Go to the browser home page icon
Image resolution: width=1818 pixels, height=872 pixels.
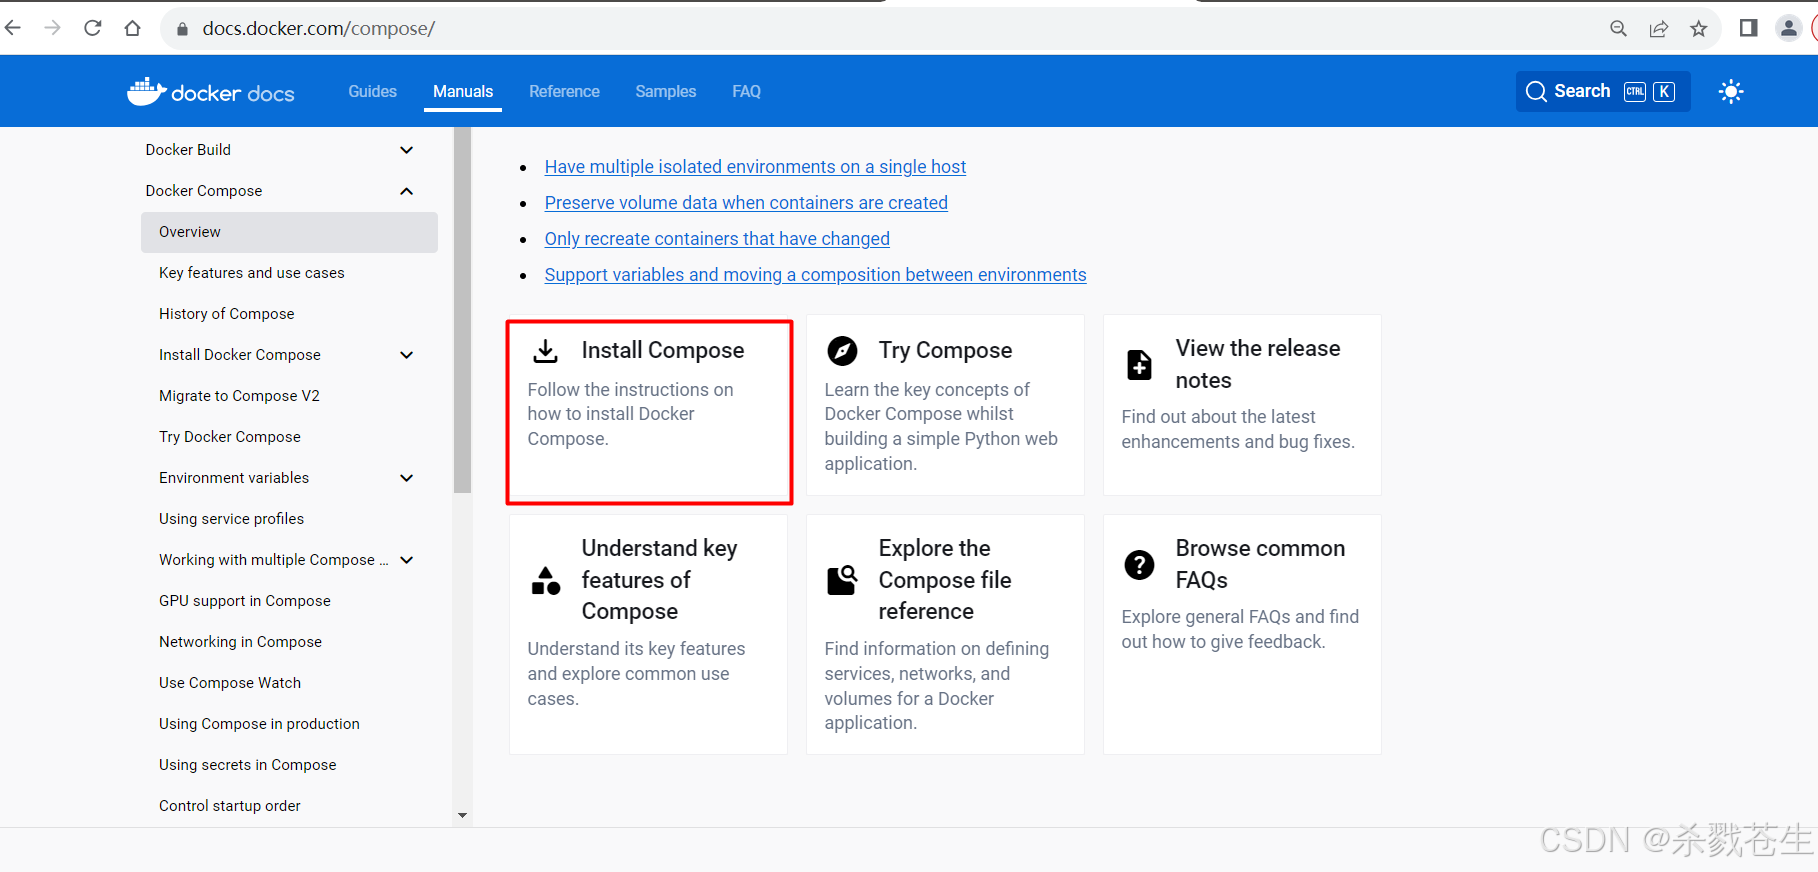click(x=132, y=28)
